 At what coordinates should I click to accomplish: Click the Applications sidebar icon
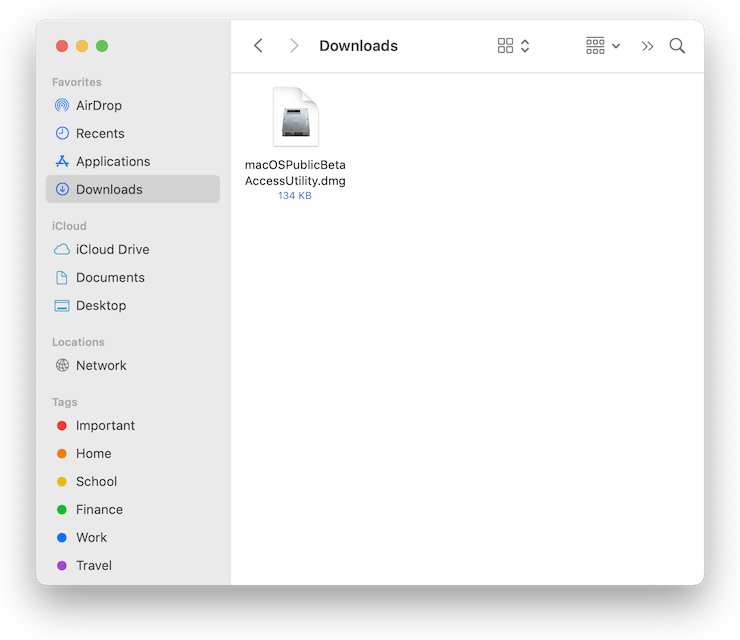[x=62, y=162]
